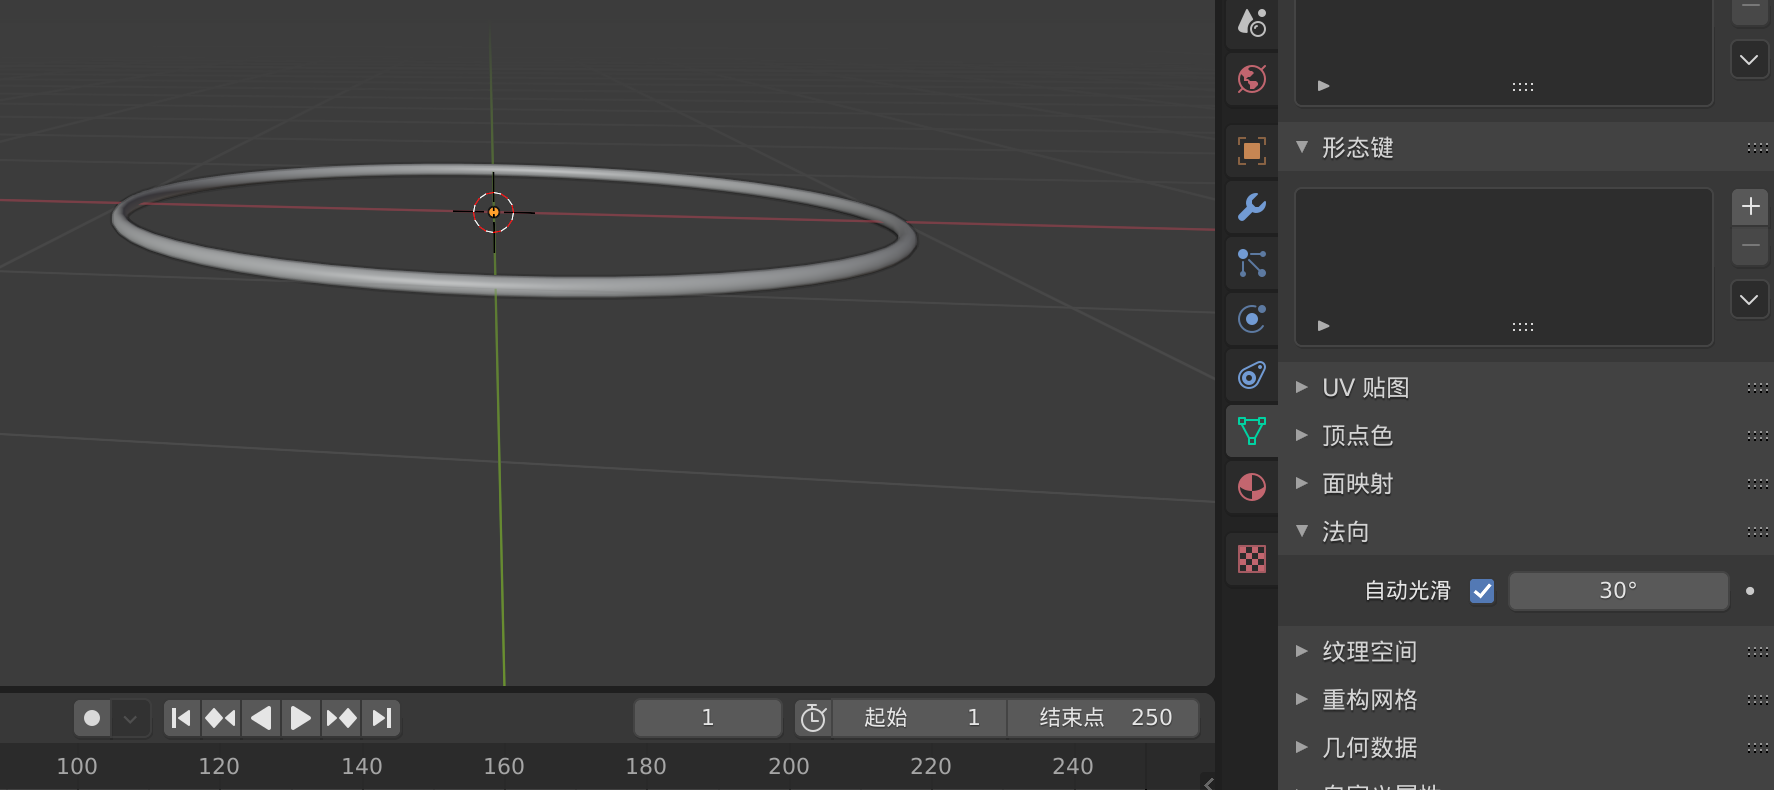The width and height of the screenshot is (1774, 790).
Task: Open the Scene properties tab
Action: coord(1252,22)
